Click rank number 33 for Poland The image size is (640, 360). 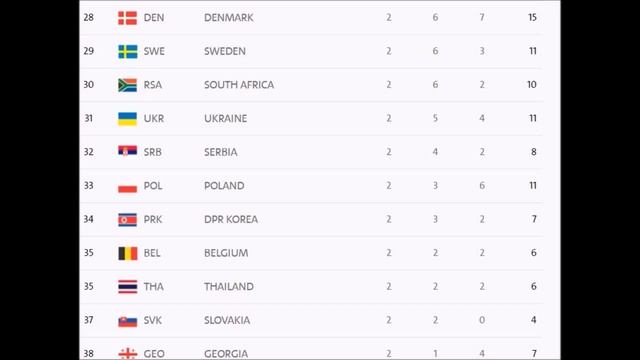tap(89, 186)
